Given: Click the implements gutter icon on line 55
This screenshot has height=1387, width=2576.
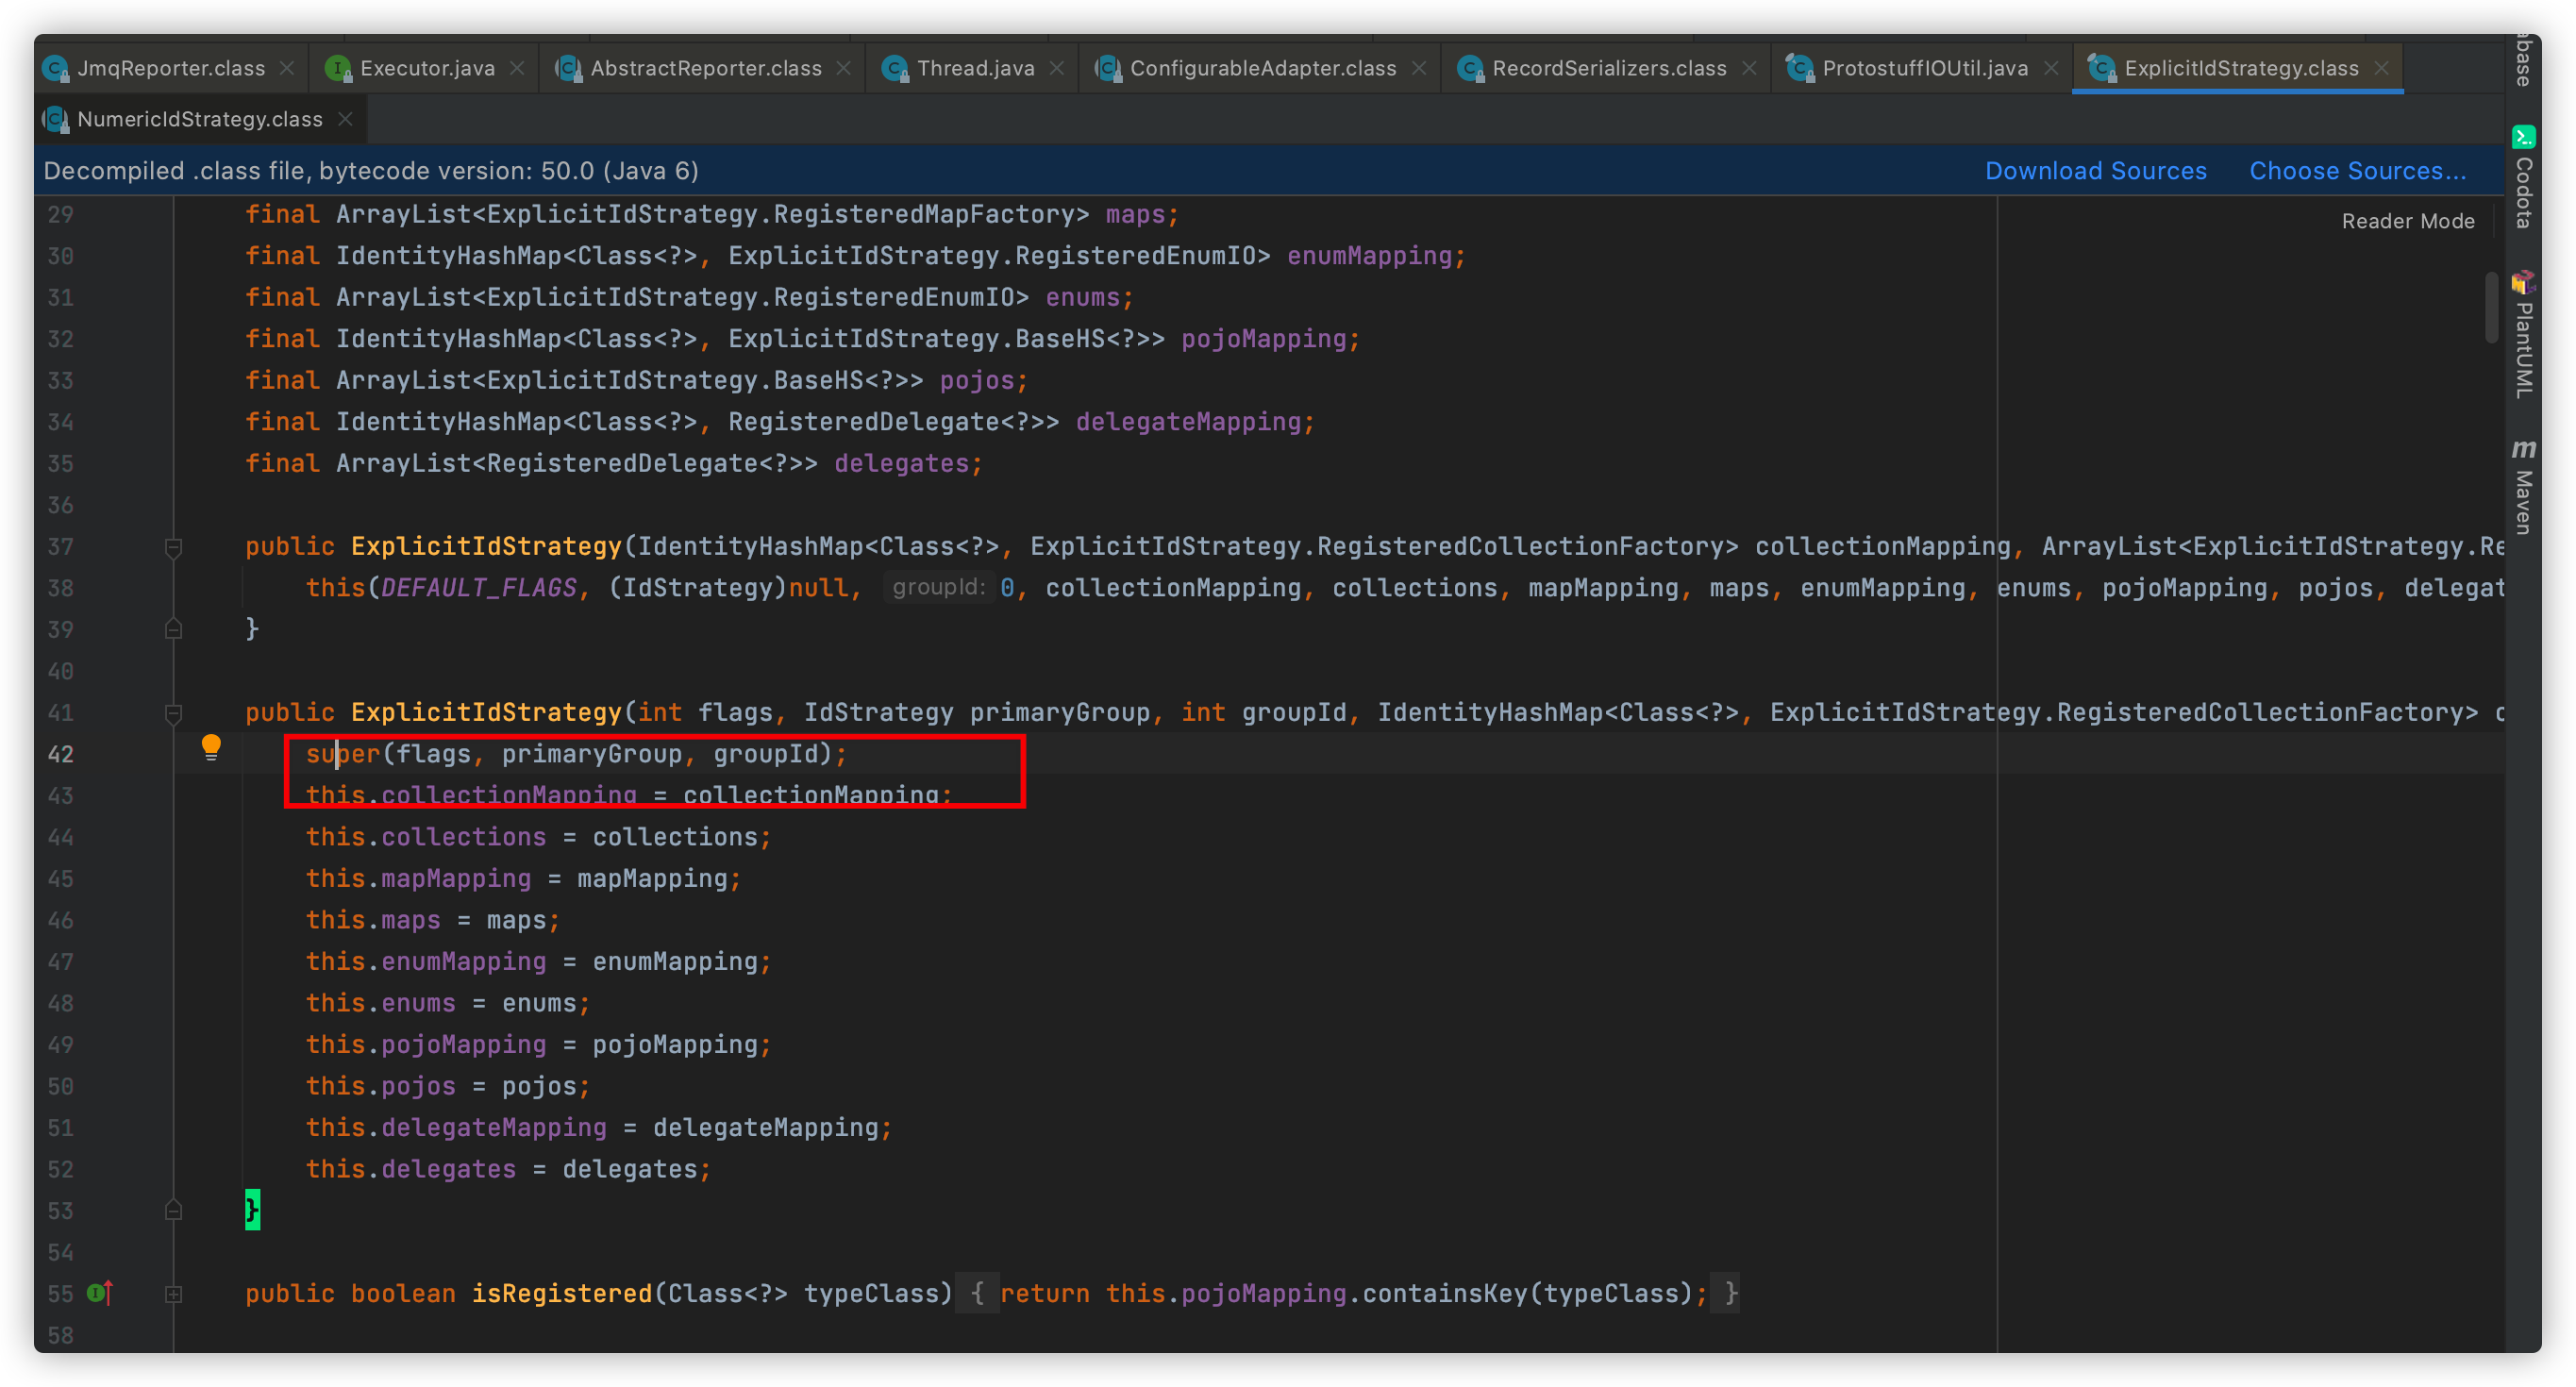Looking at the screenshot, I should pos(99,1293).
